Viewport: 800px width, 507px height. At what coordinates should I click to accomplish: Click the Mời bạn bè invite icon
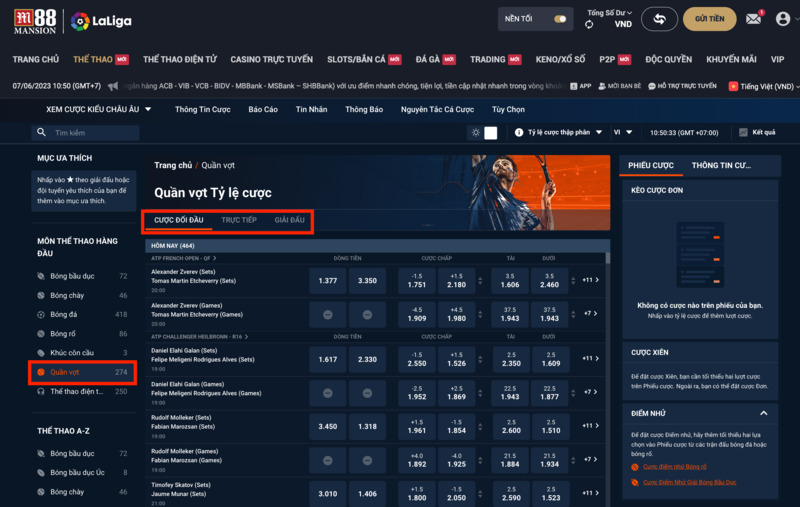point(602,86)
